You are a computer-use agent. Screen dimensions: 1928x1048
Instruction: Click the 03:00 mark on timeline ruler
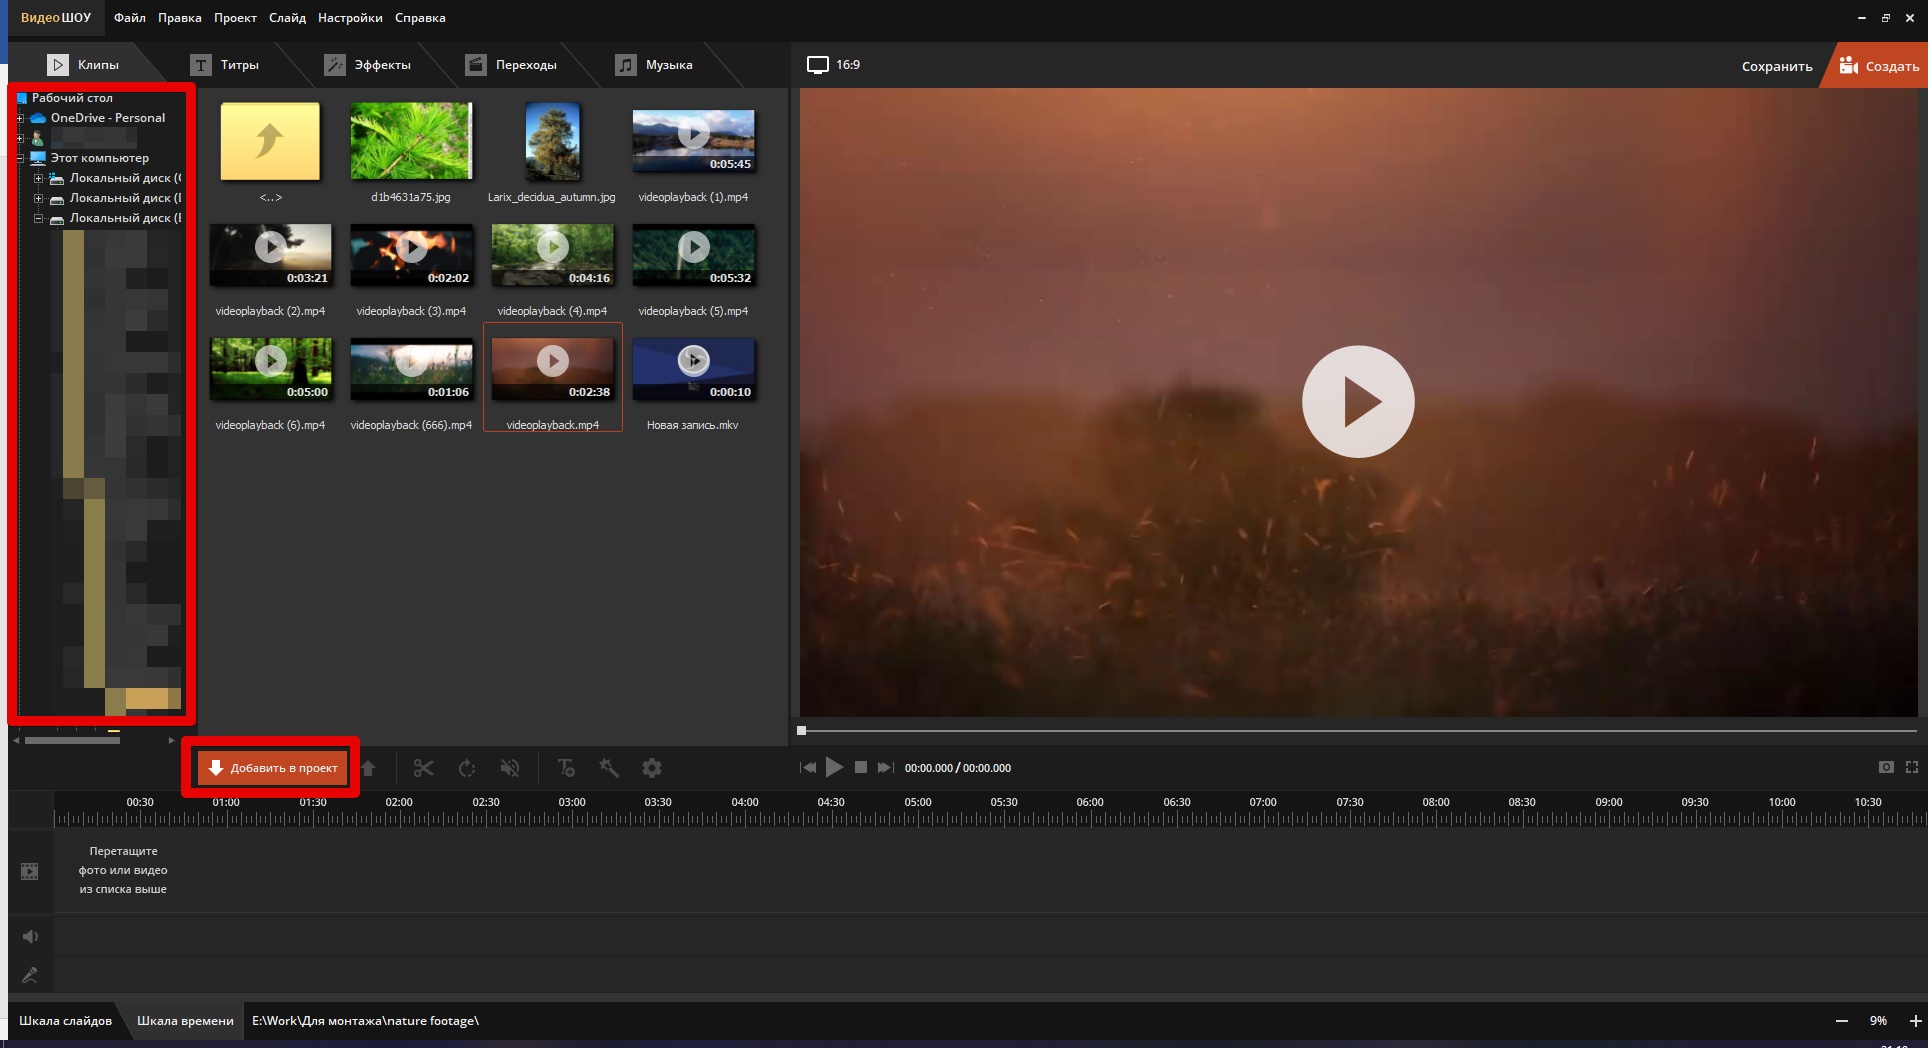click(x=572, y=802)
